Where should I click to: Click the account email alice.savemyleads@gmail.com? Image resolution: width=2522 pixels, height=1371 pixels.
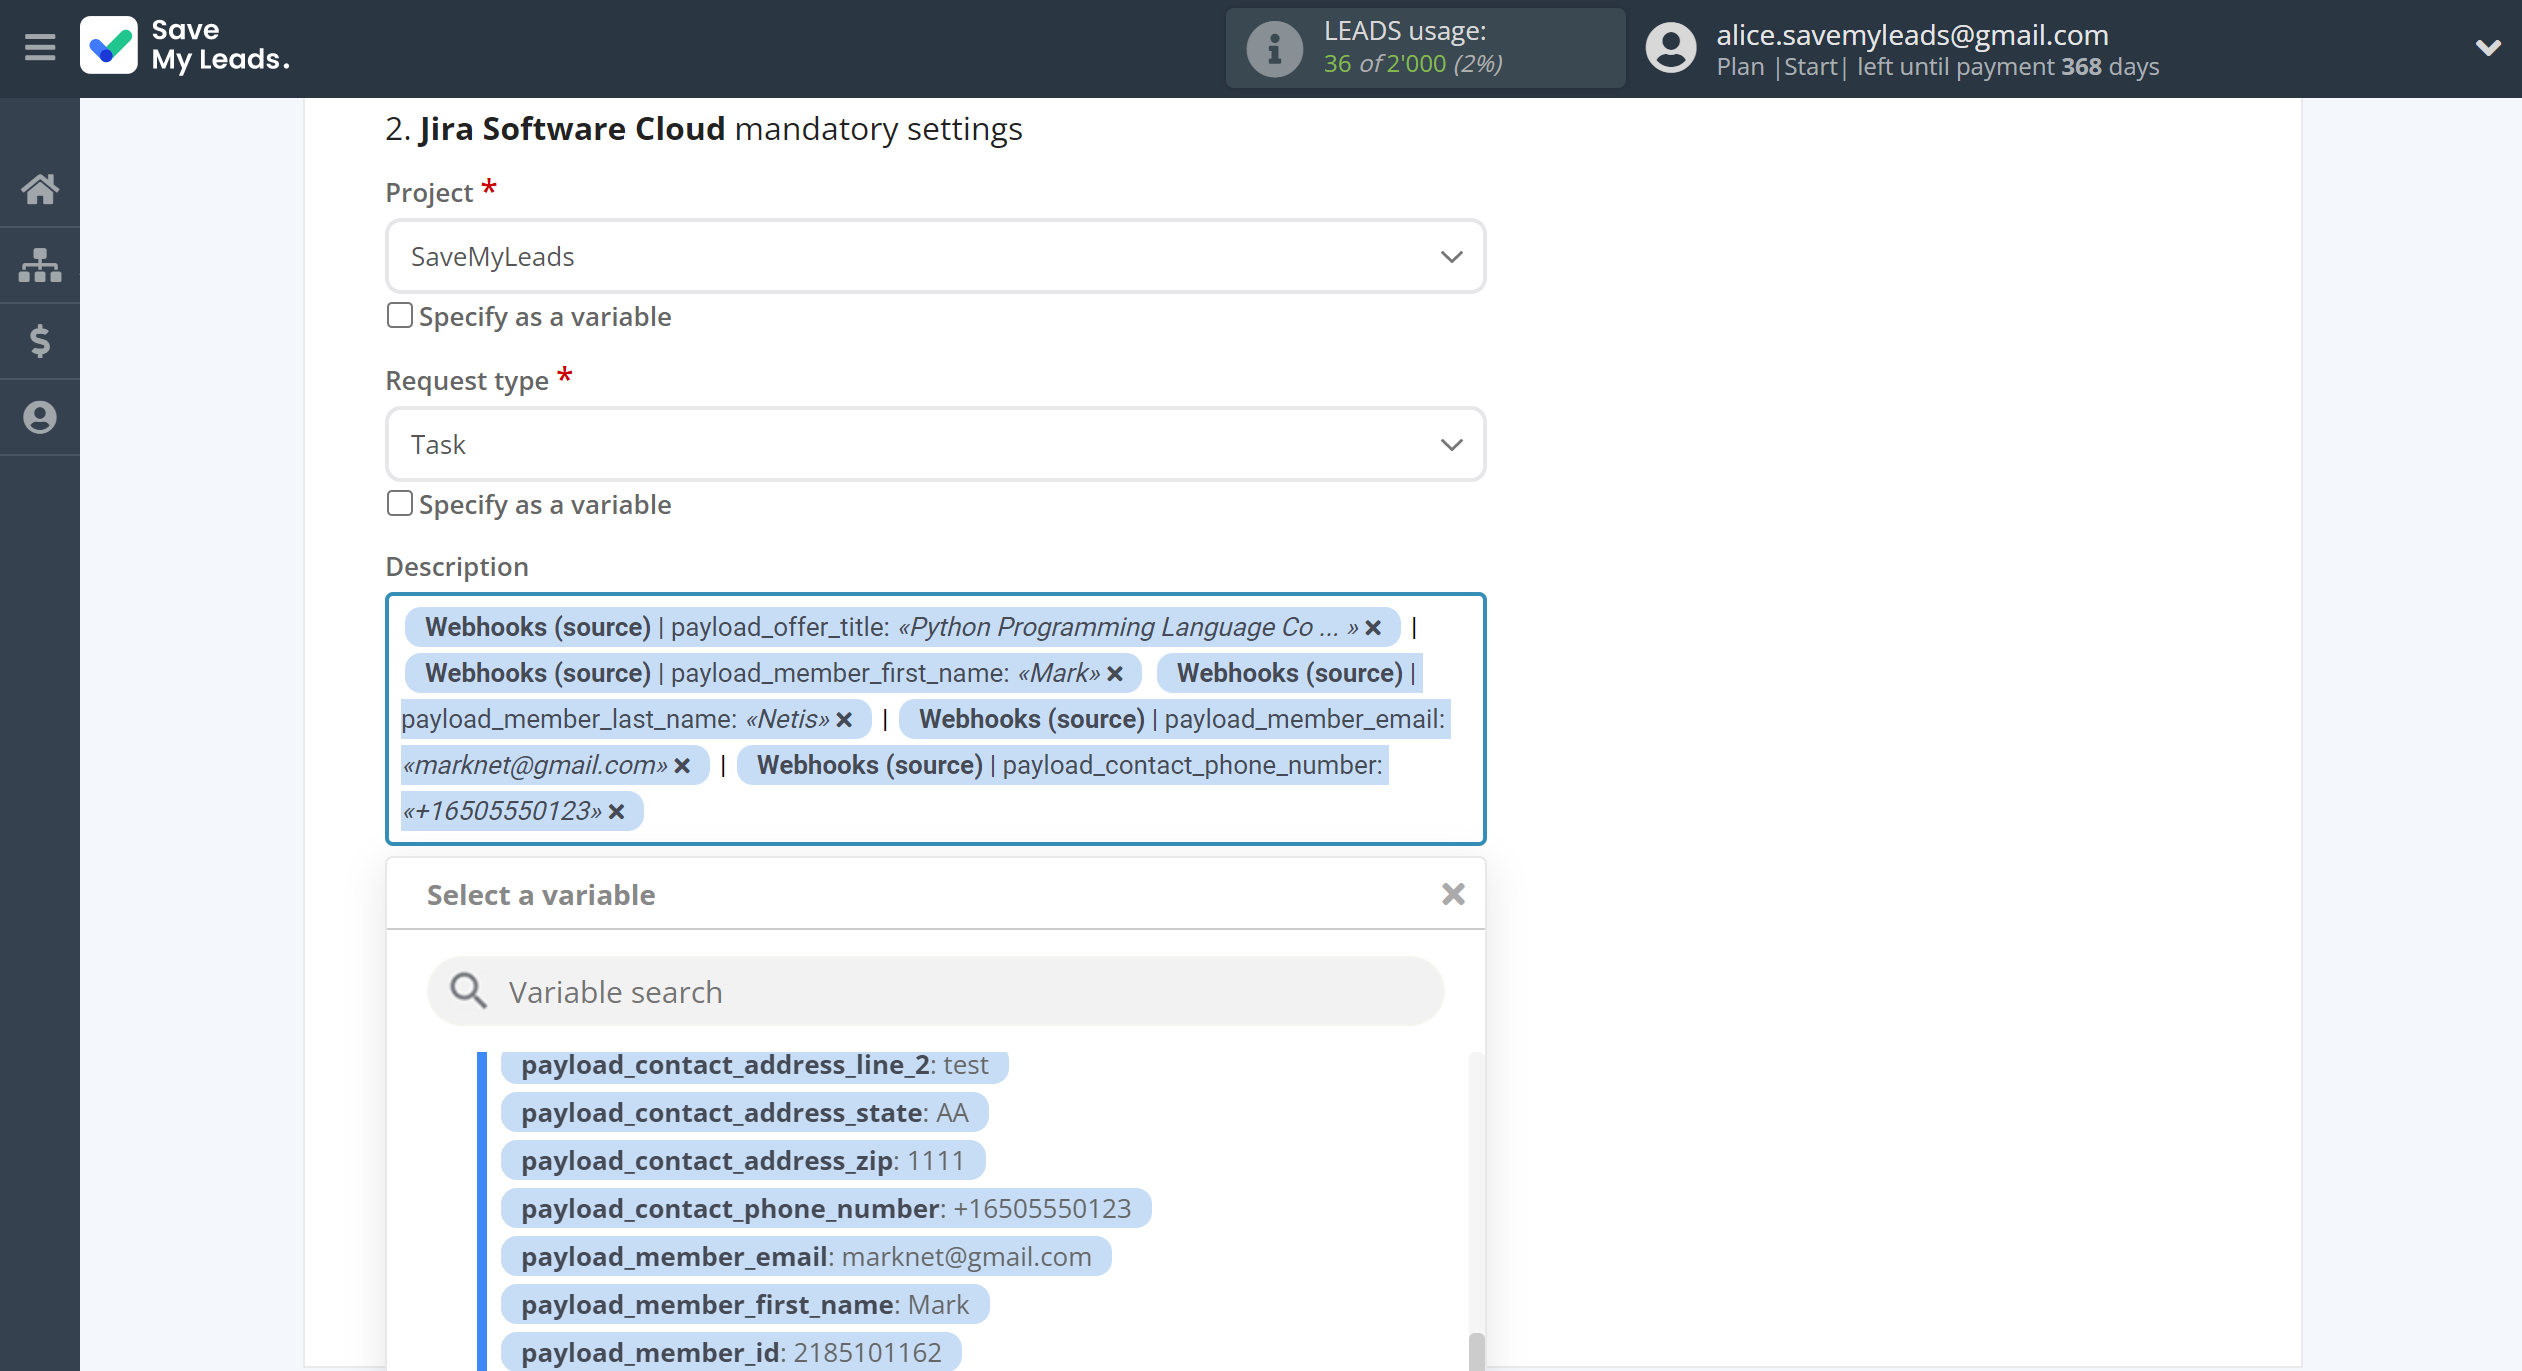[1912, 35]
